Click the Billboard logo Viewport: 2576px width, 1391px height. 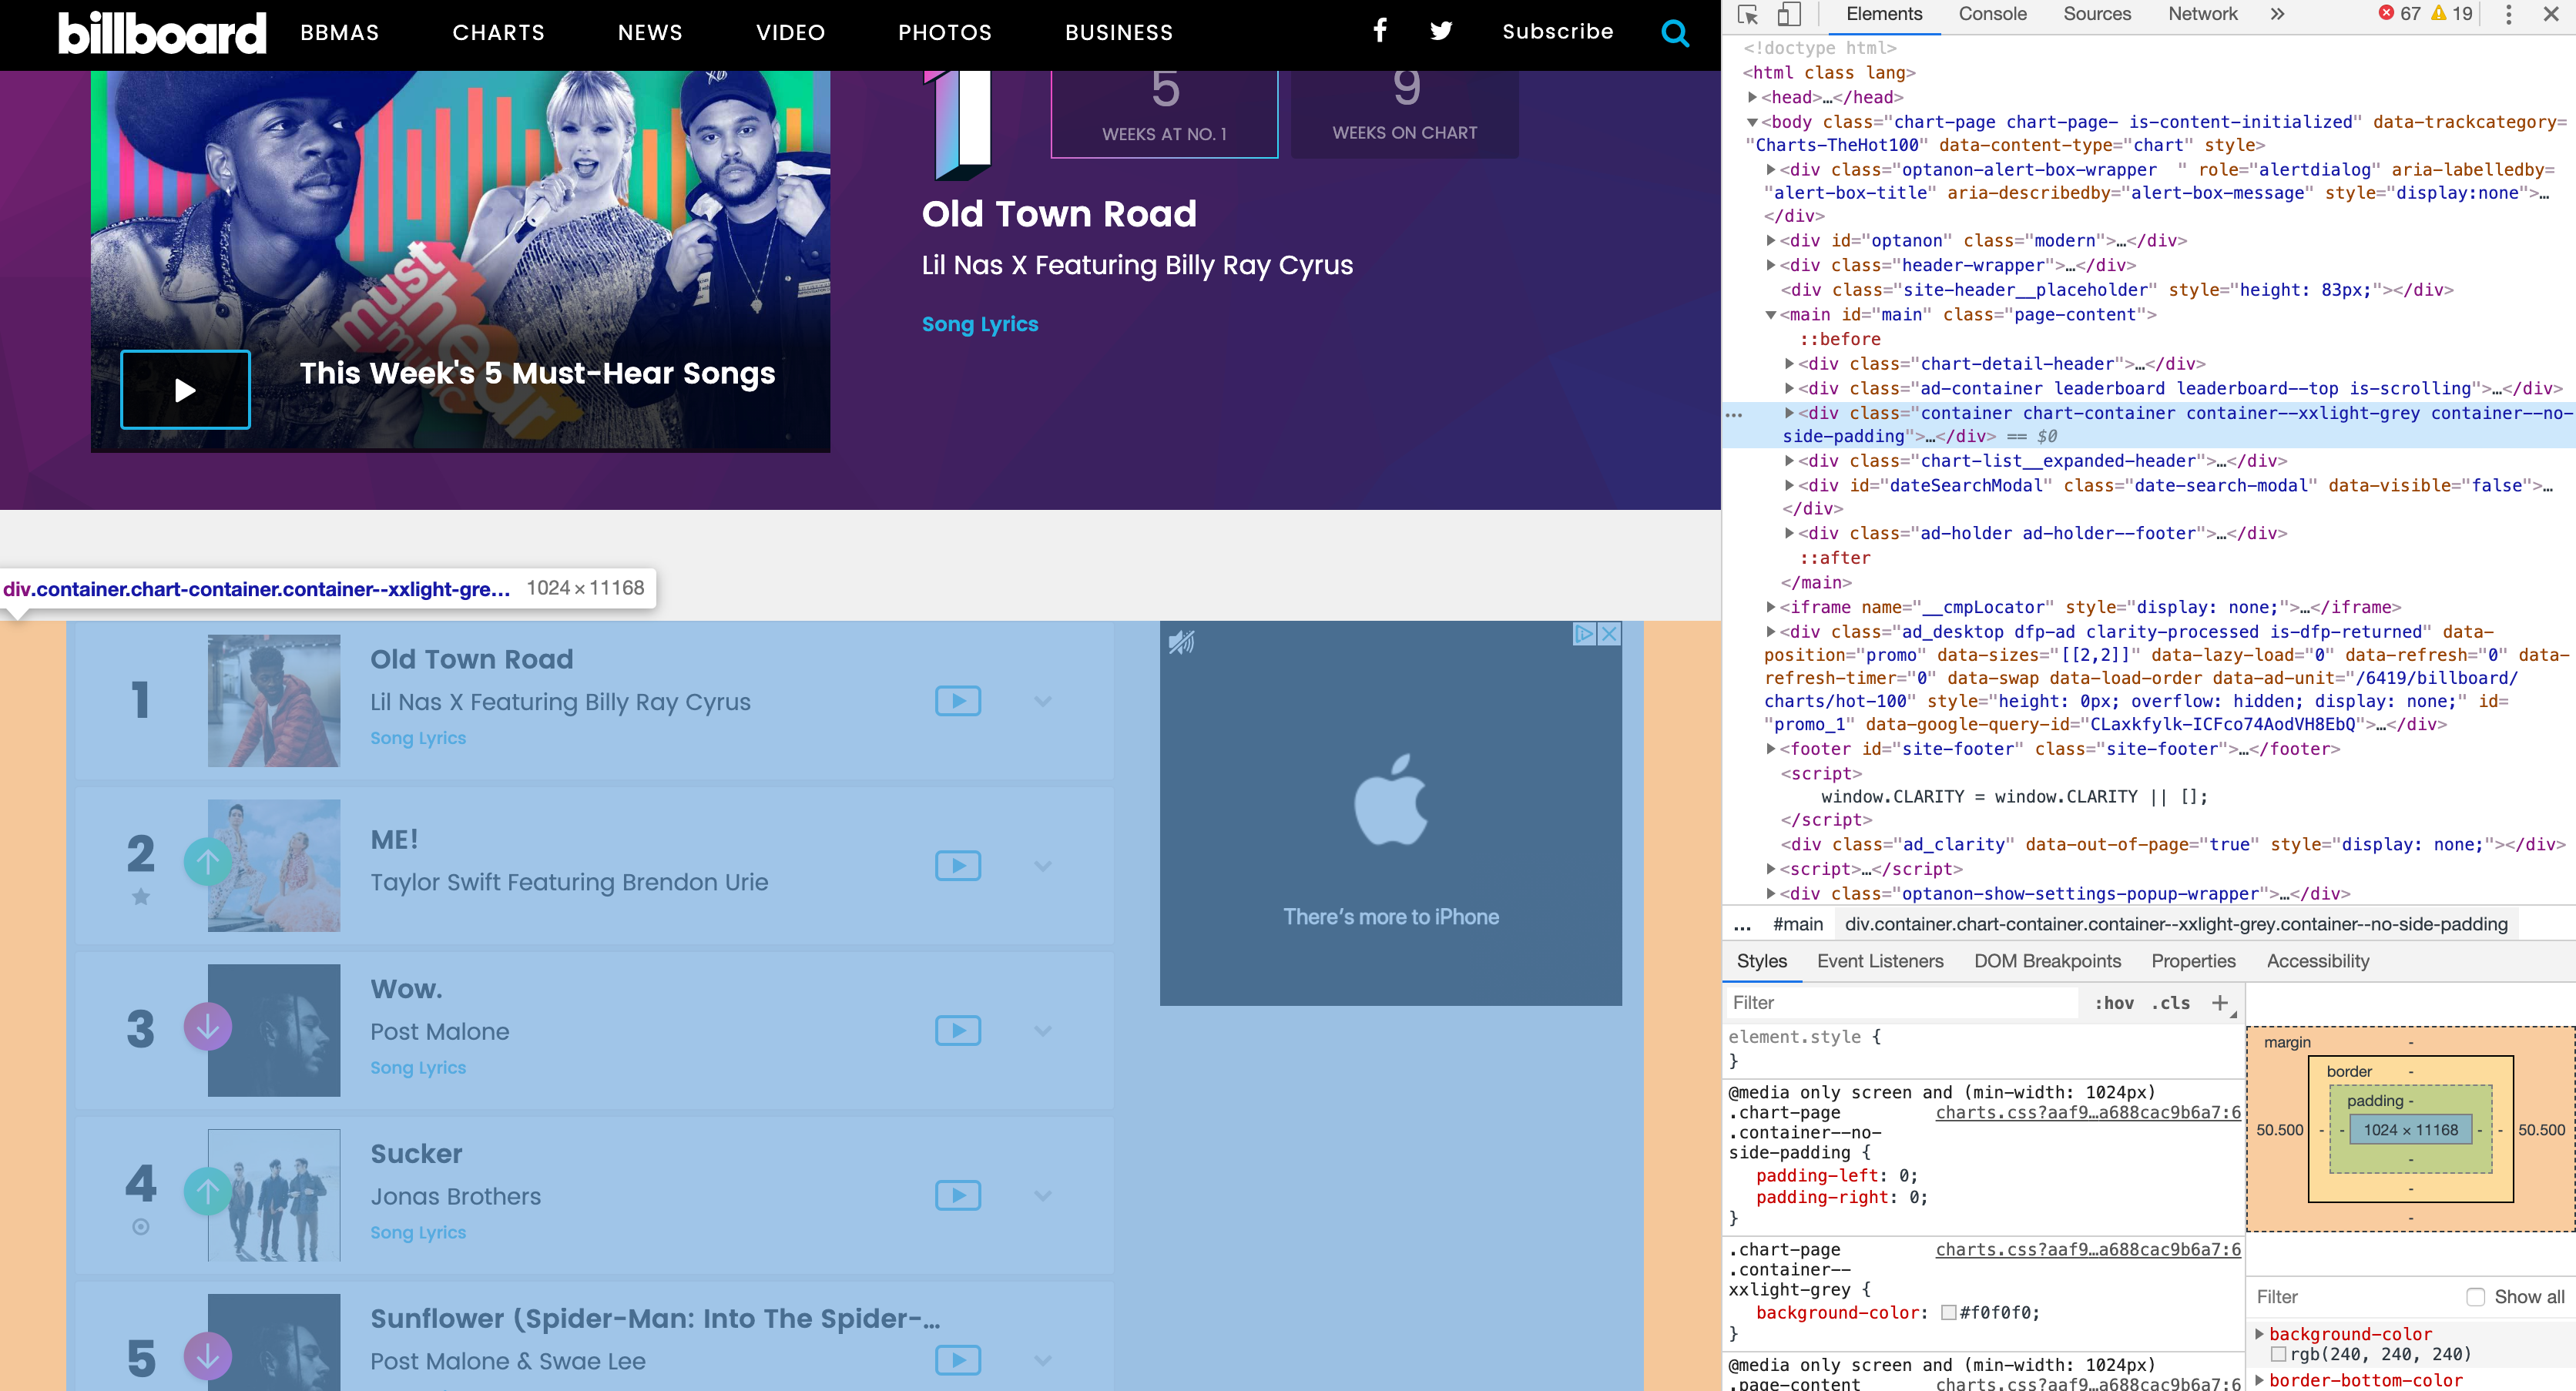coord(162,33)
